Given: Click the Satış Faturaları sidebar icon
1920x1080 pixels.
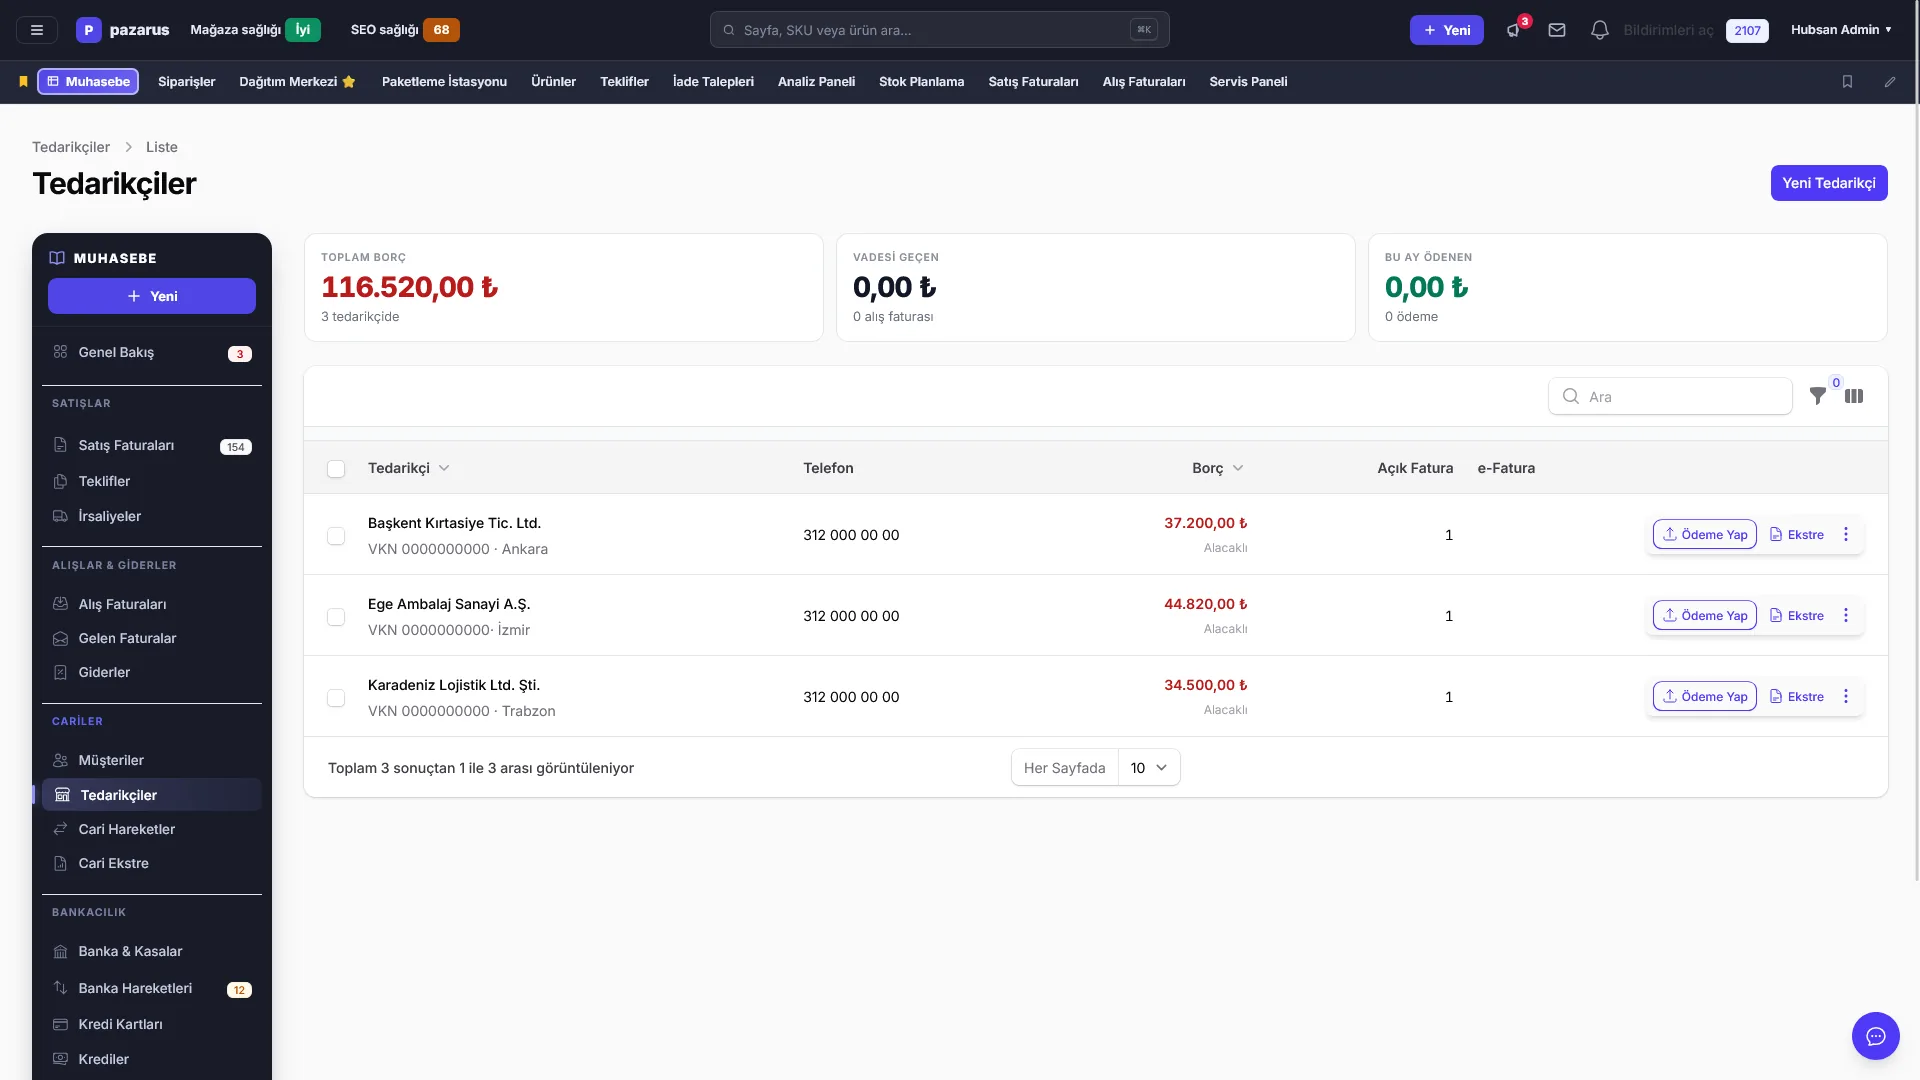Looking at the screenshot, I should 60,445.
